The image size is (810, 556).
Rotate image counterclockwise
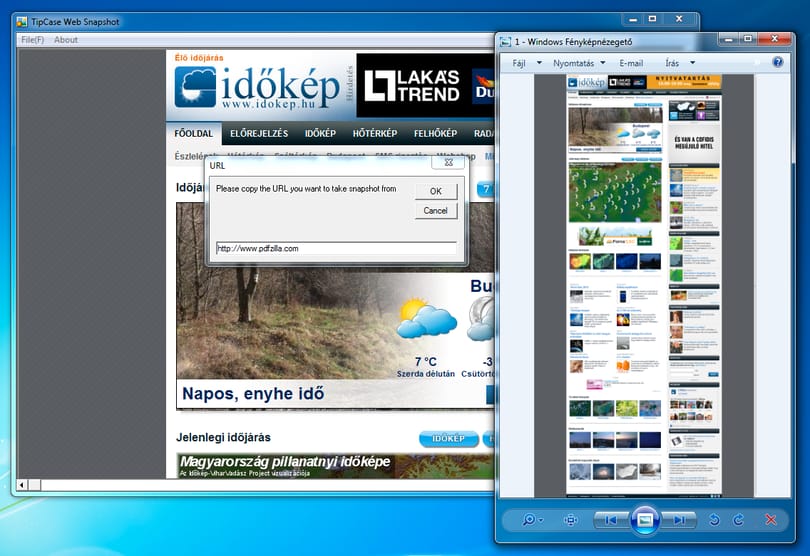(714, 520)
